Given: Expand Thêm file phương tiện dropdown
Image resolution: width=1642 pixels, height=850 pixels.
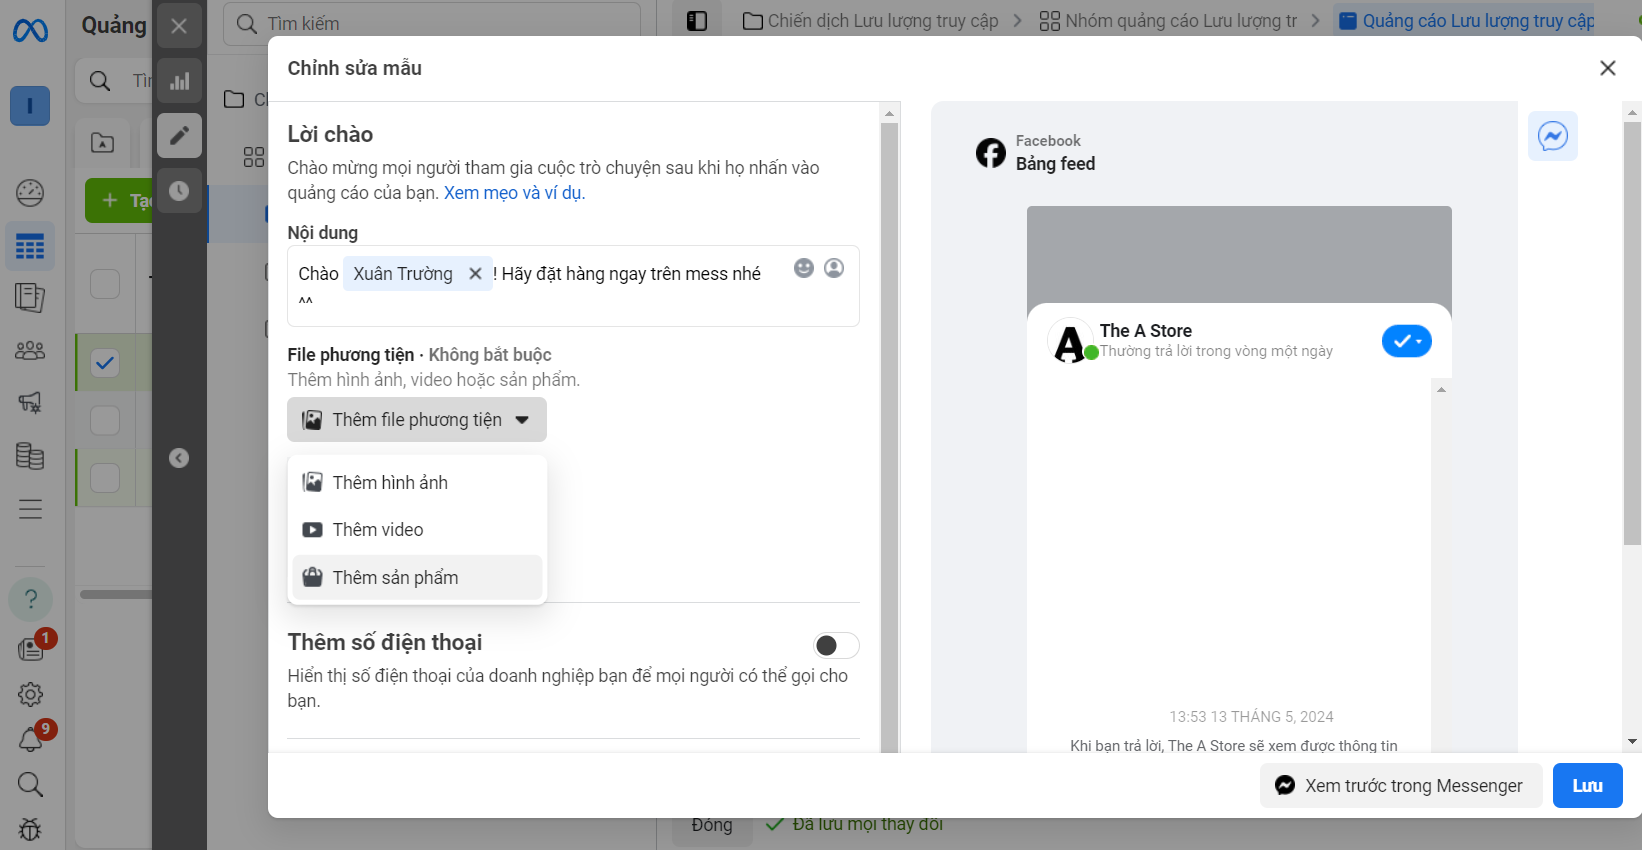Looking at the screenshot, I should click(x=417, y=420).
